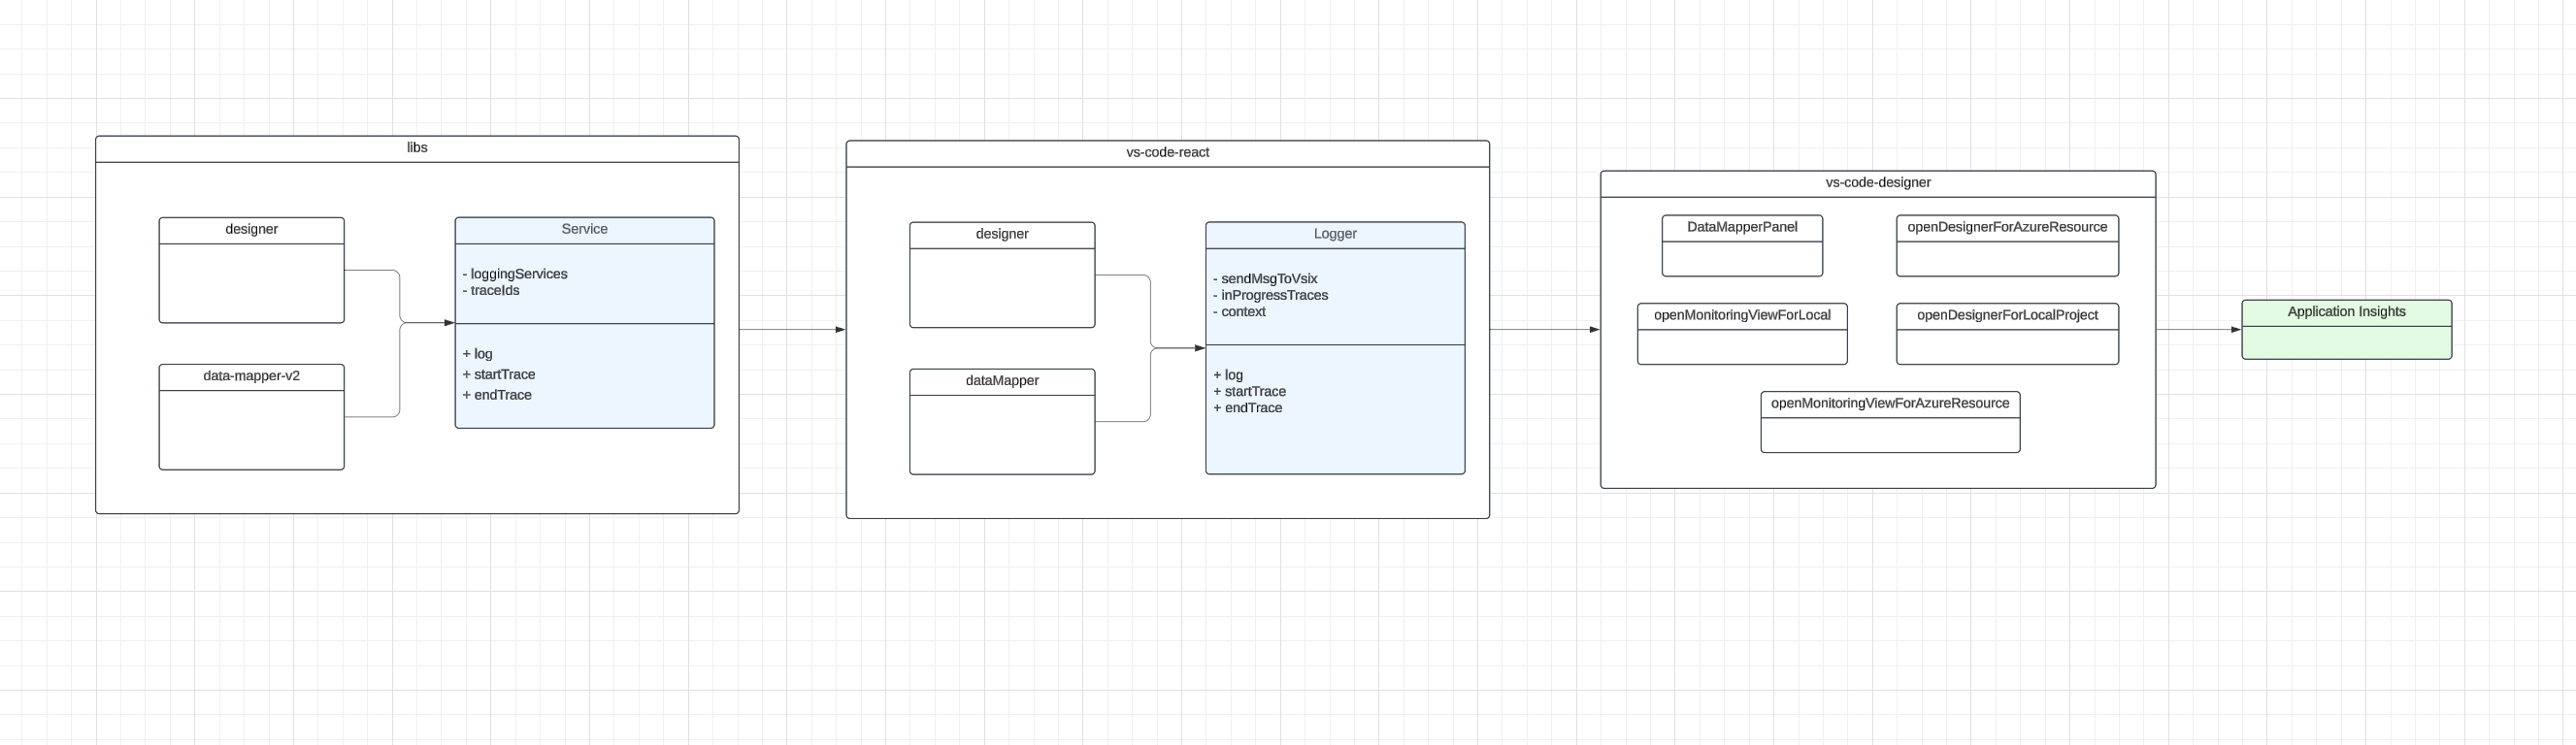The image size is (2576, 745).
Task: Click the designer box inside libs
Action: click(251, 270)
